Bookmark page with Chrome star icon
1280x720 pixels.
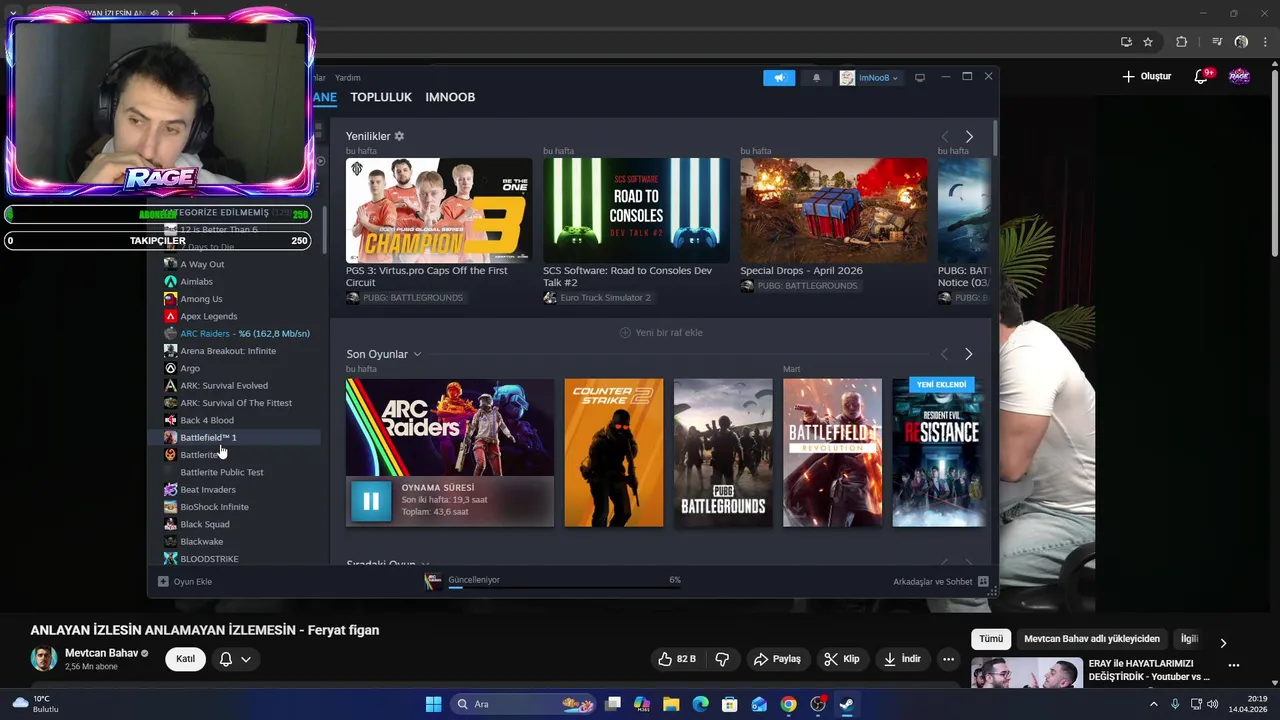click(x=1148, y=42)
